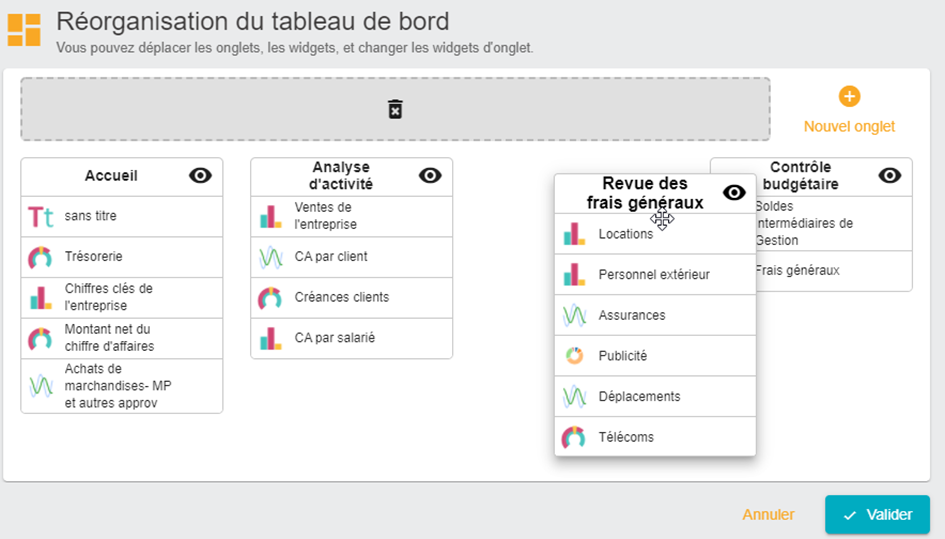This screenshot has width=945, height=539.
Task: Click the orange plus Nouvel onglet icon
Action: 849,97
